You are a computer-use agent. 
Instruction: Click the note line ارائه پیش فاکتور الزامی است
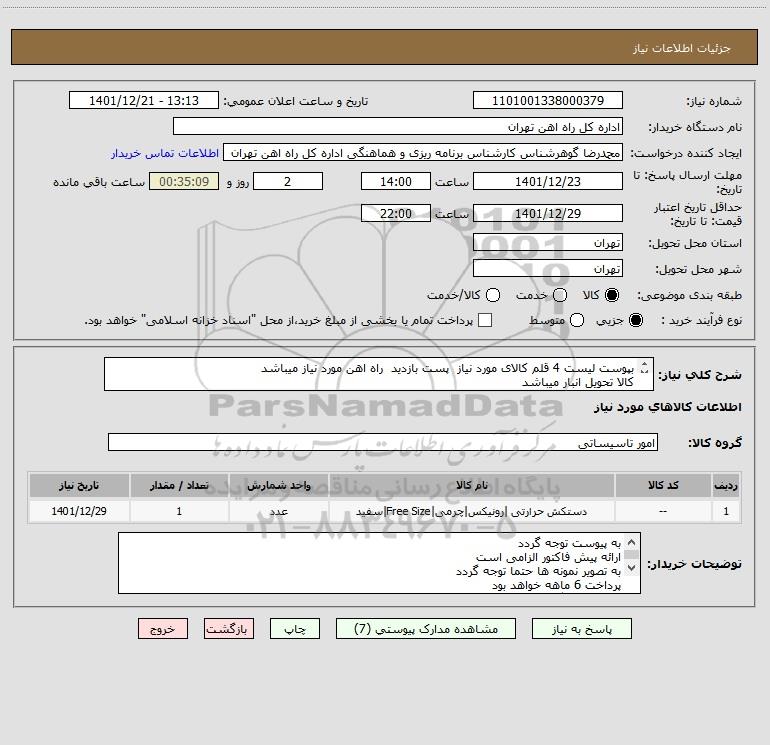tap(549, 557)
